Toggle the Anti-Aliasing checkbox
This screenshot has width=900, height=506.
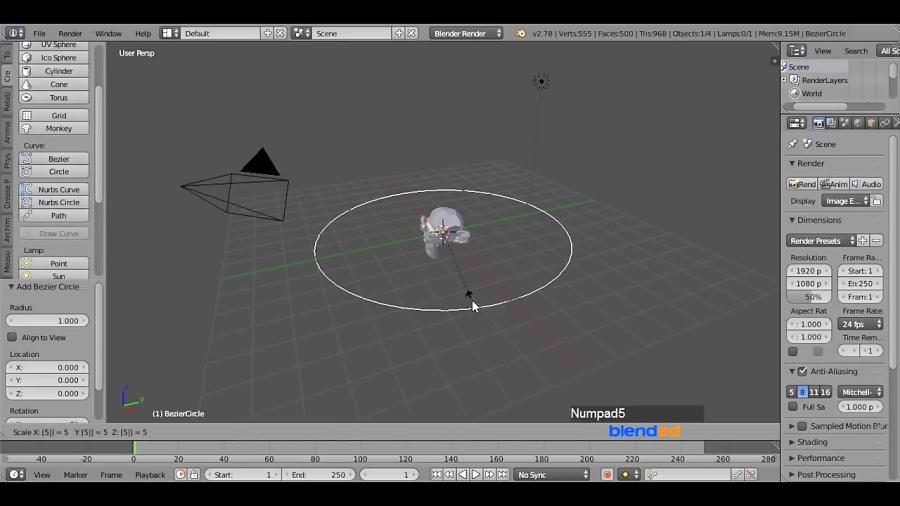click(802, 371)
